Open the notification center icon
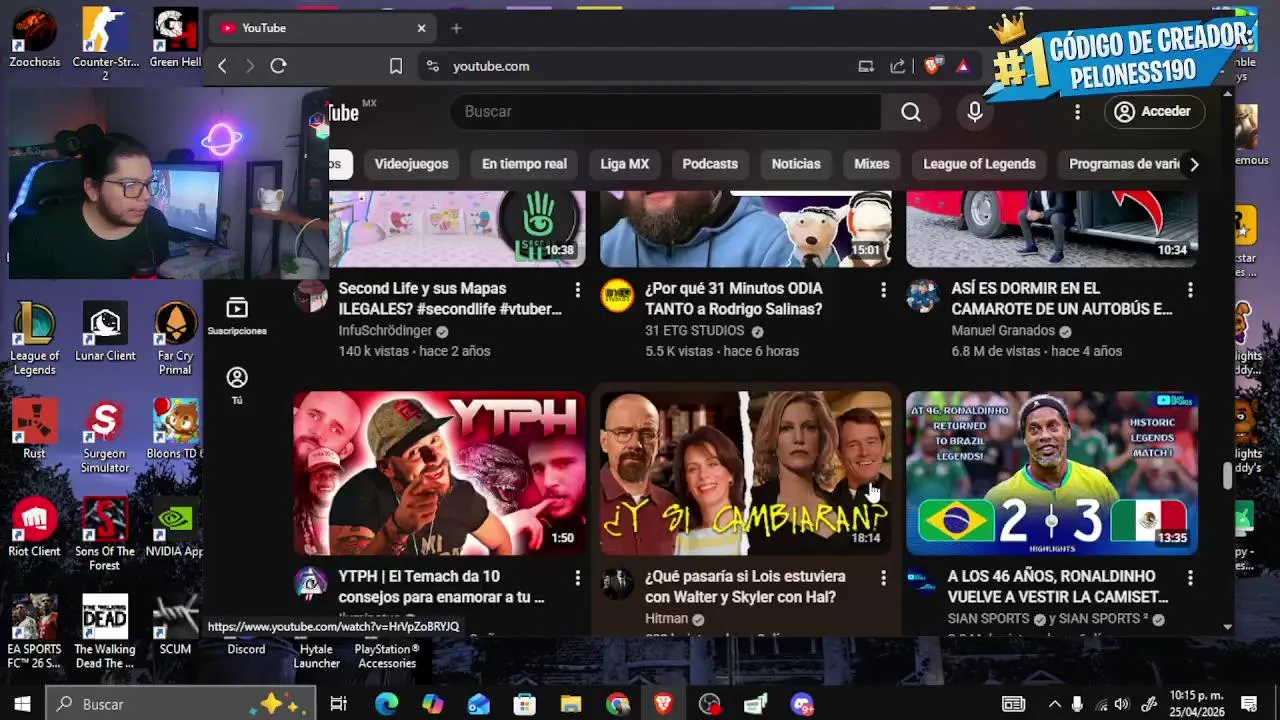This screenshot has width=1280, height=720. pyautogui.click(x=1249, y=704)
